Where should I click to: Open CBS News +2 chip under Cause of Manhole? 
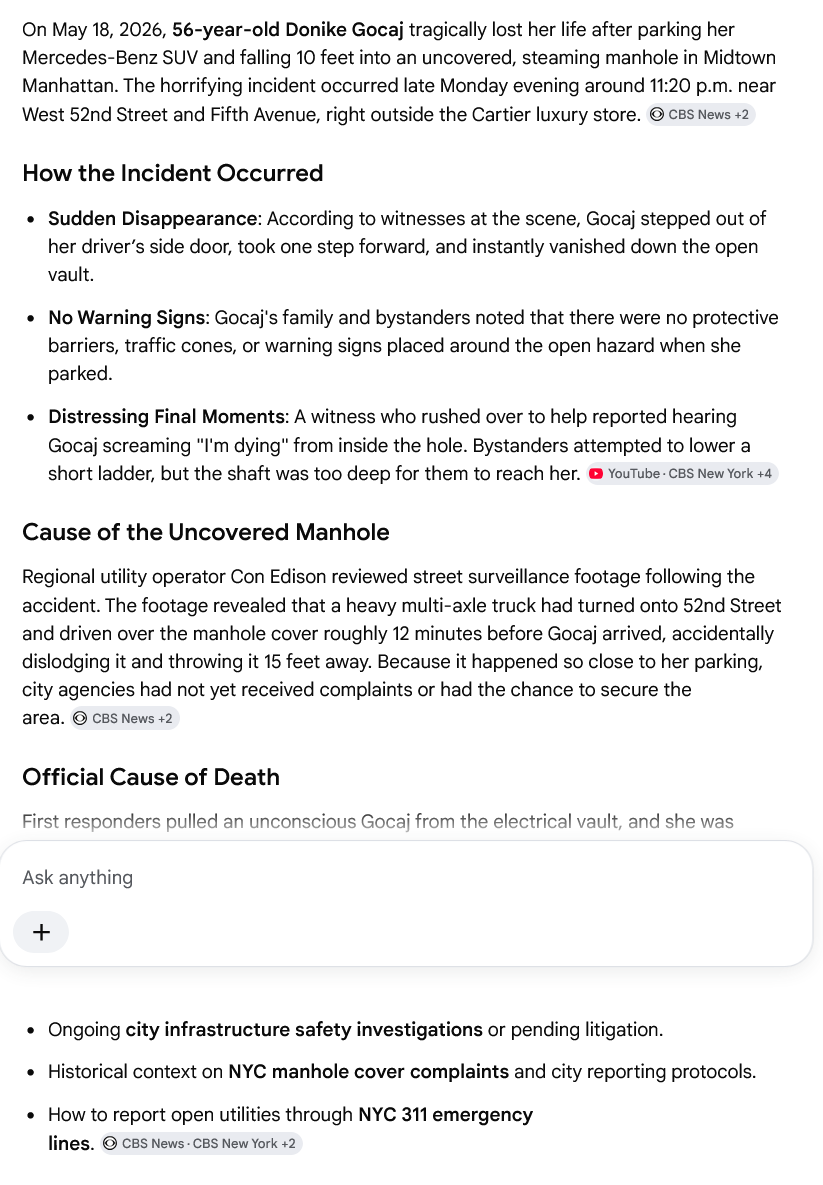coord(125,719)
